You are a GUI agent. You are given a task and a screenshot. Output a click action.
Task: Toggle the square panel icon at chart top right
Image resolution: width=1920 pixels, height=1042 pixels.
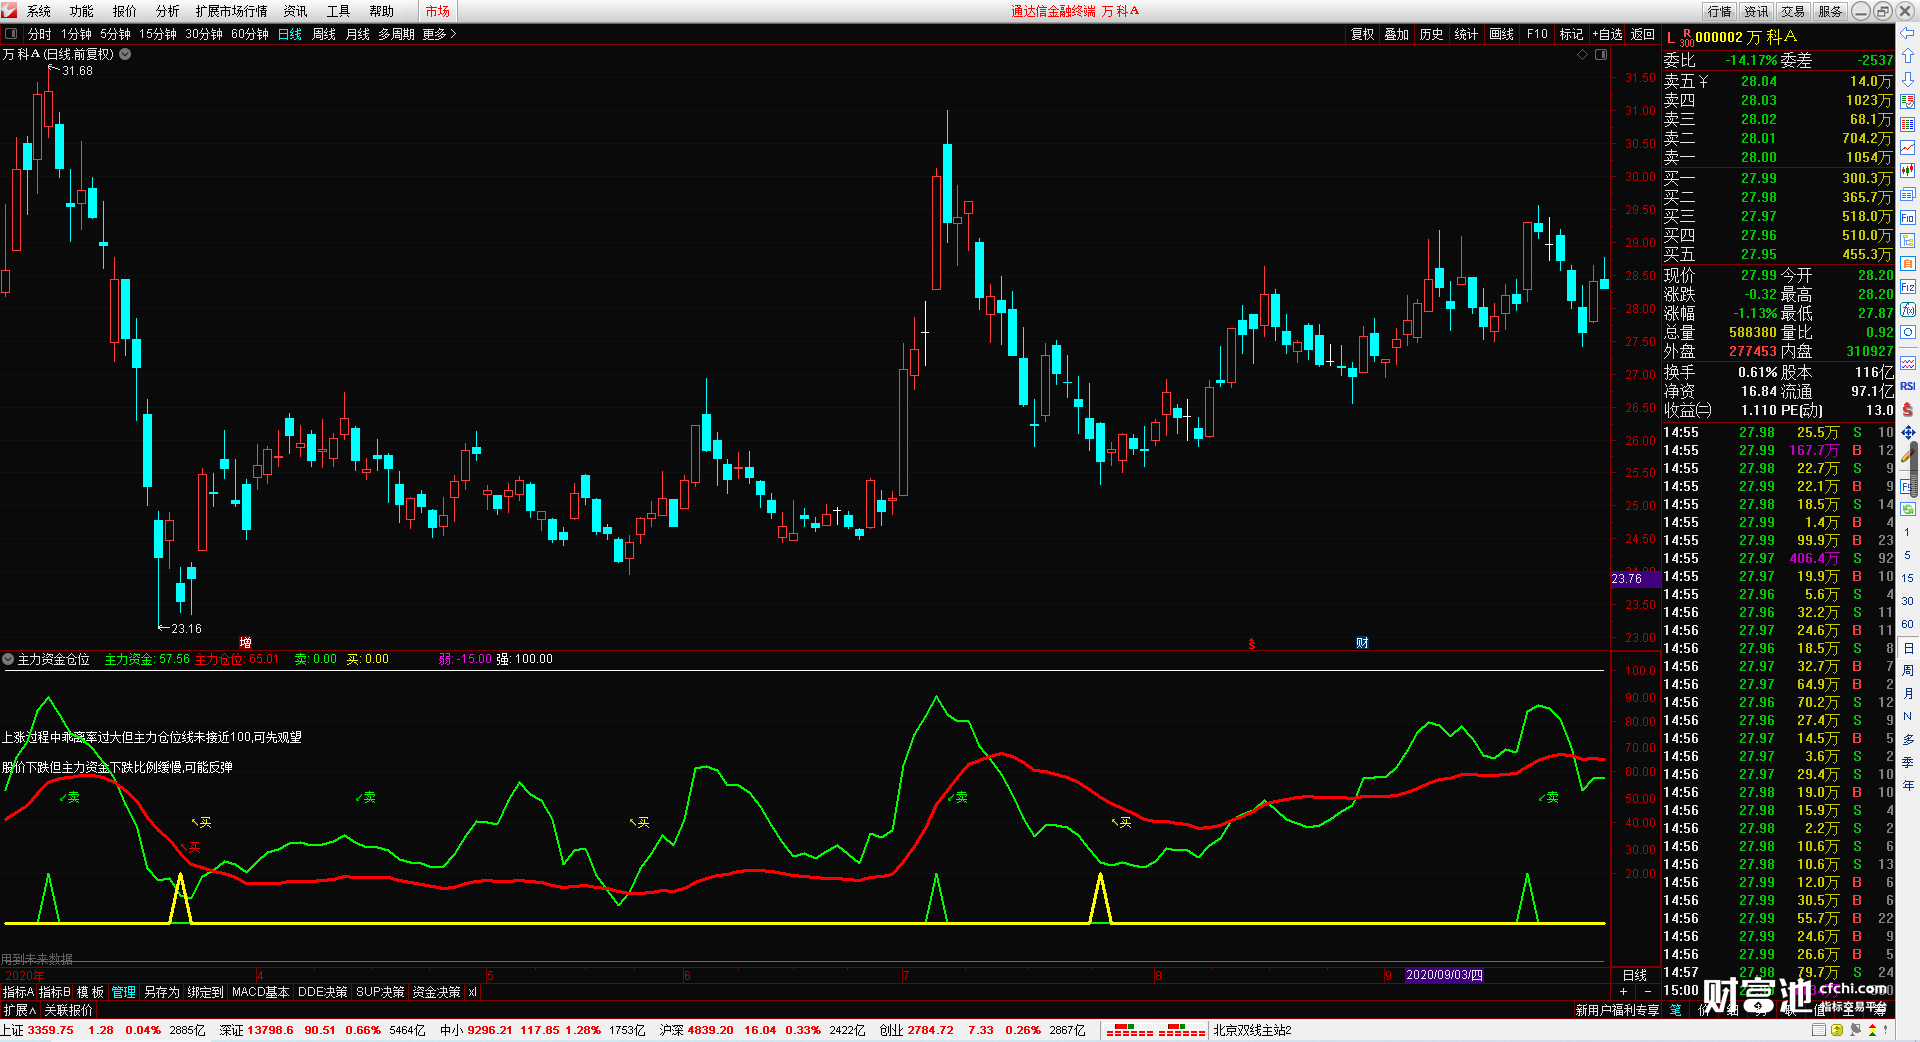(1601, 55)
